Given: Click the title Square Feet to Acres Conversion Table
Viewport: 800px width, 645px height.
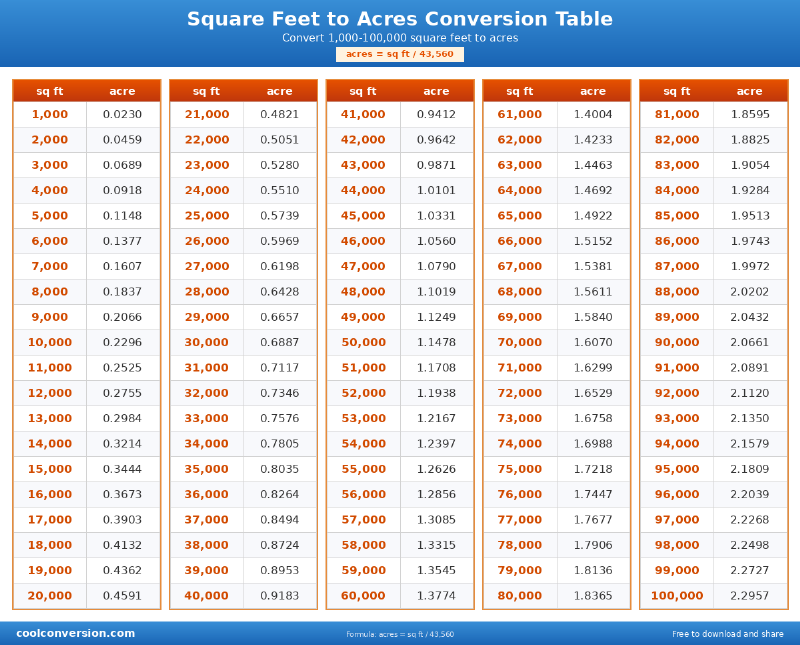Looking at the screenshot, I should click(399, 19).
